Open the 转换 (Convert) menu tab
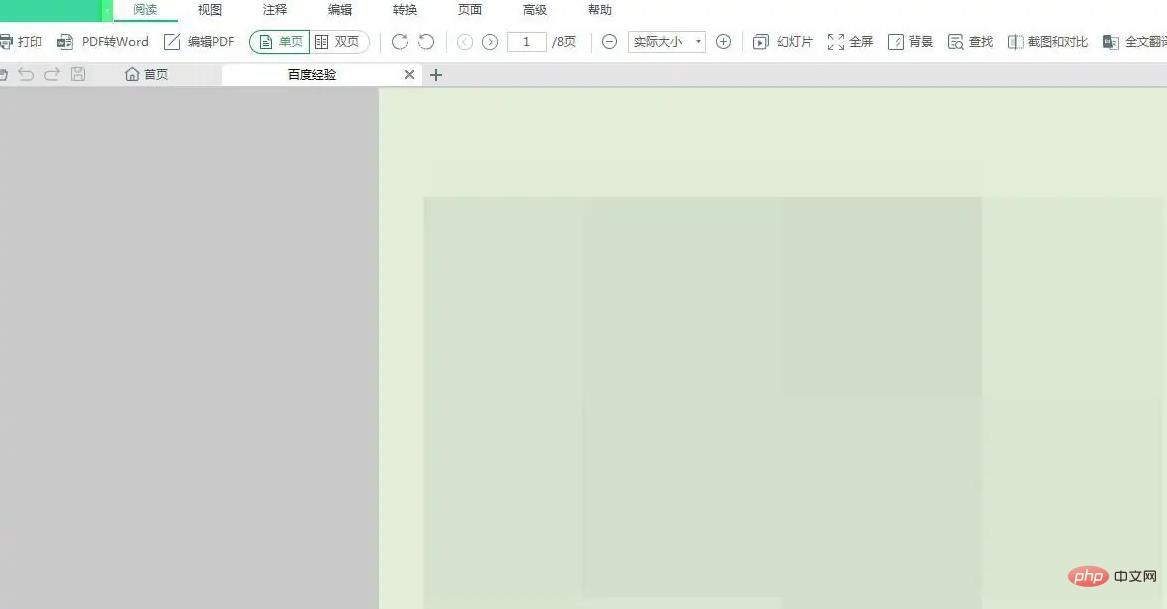This screenshot has height=609, width=1167. point(405,10)
